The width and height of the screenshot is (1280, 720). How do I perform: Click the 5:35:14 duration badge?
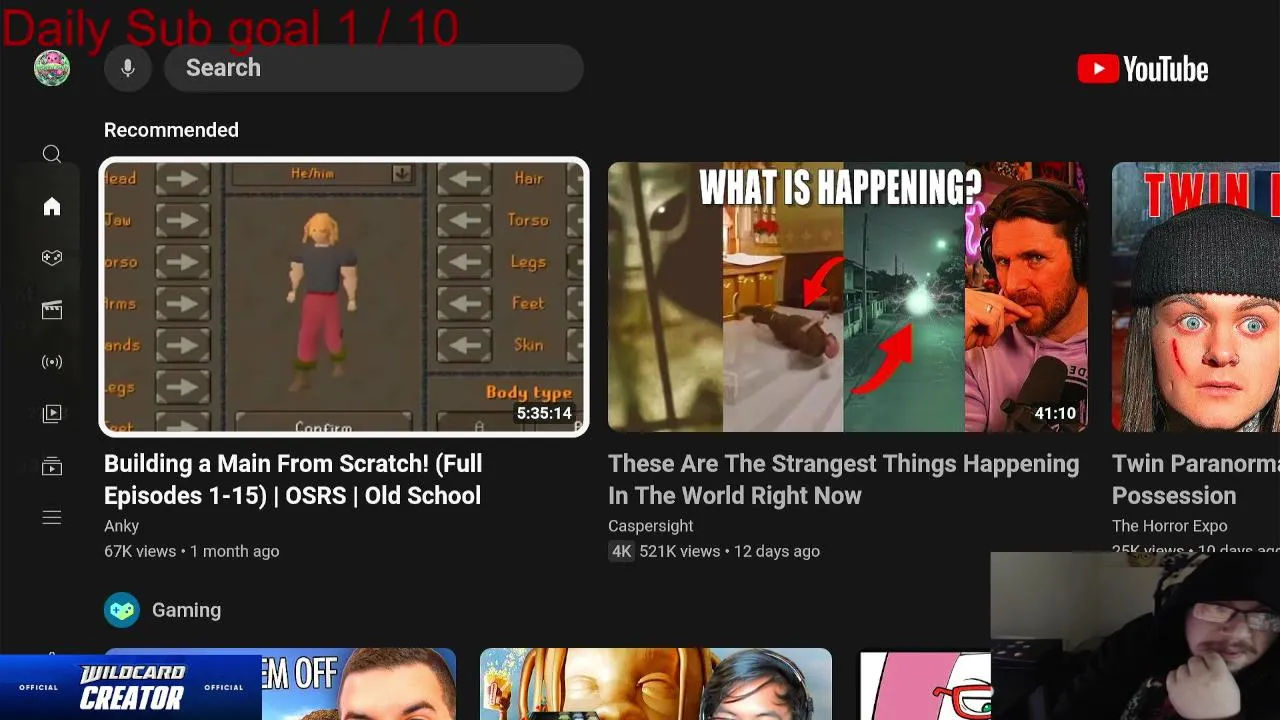point(544,413)
